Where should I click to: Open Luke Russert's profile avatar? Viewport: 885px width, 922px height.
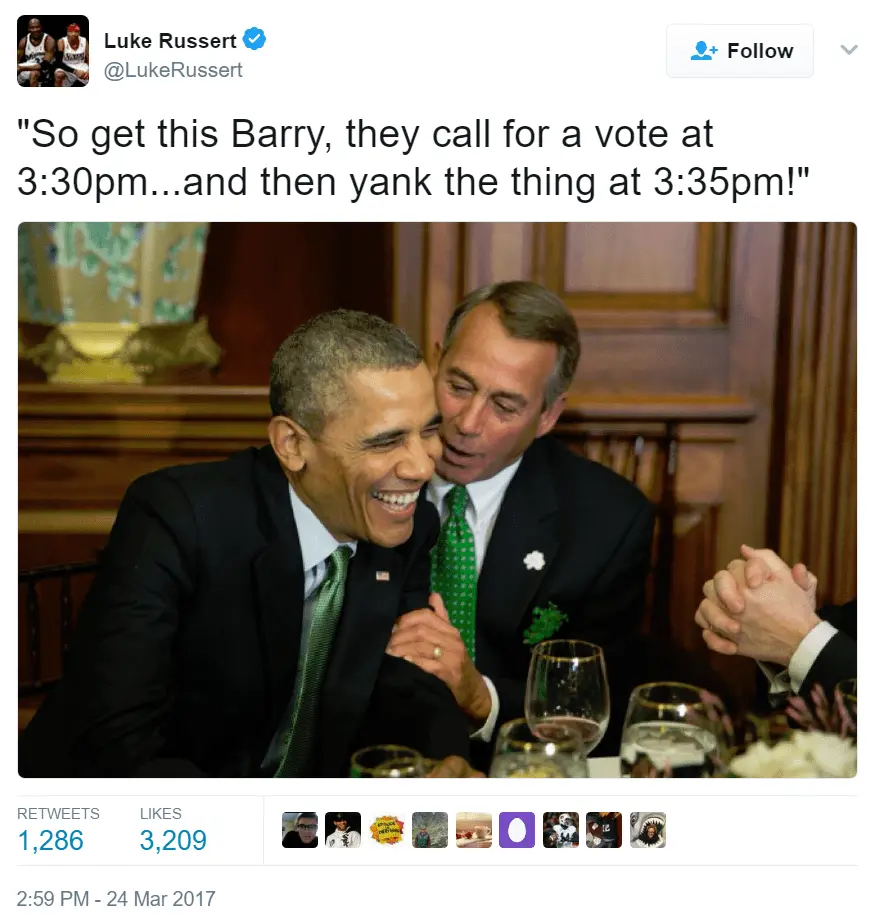[x=53, y=51]
